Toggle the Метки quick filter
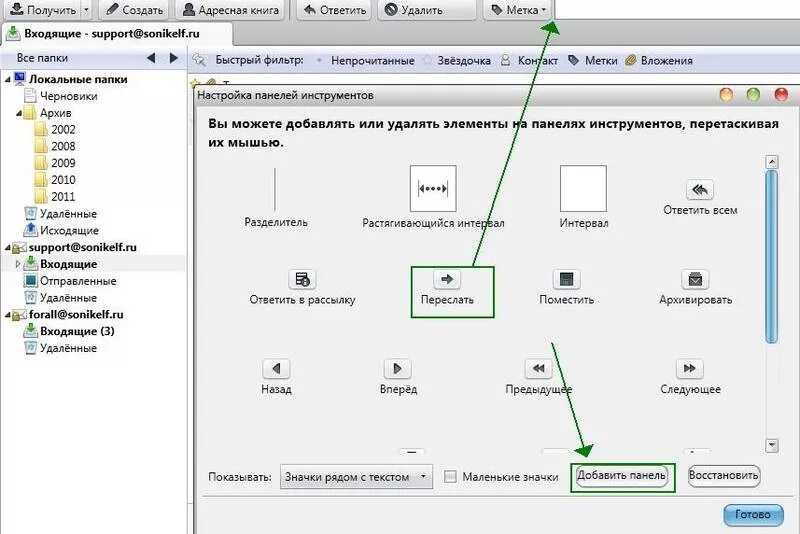Viewport: 800px width, 534px height. [592, 60]
